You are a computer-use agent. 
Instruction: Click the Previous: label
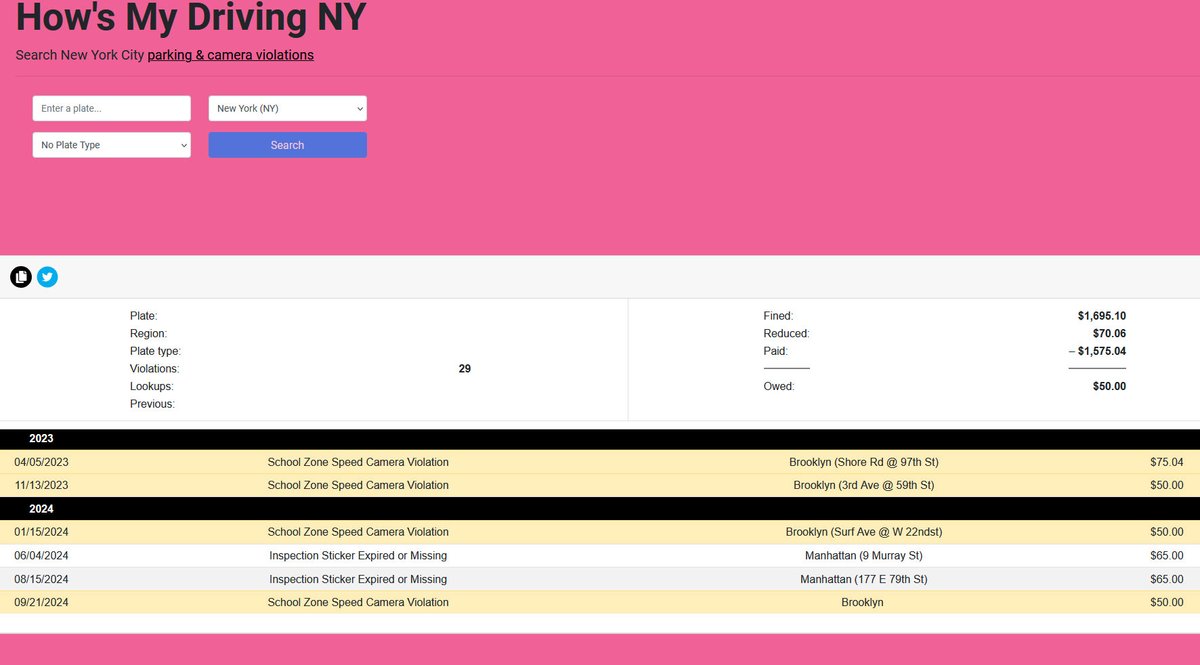152,404
